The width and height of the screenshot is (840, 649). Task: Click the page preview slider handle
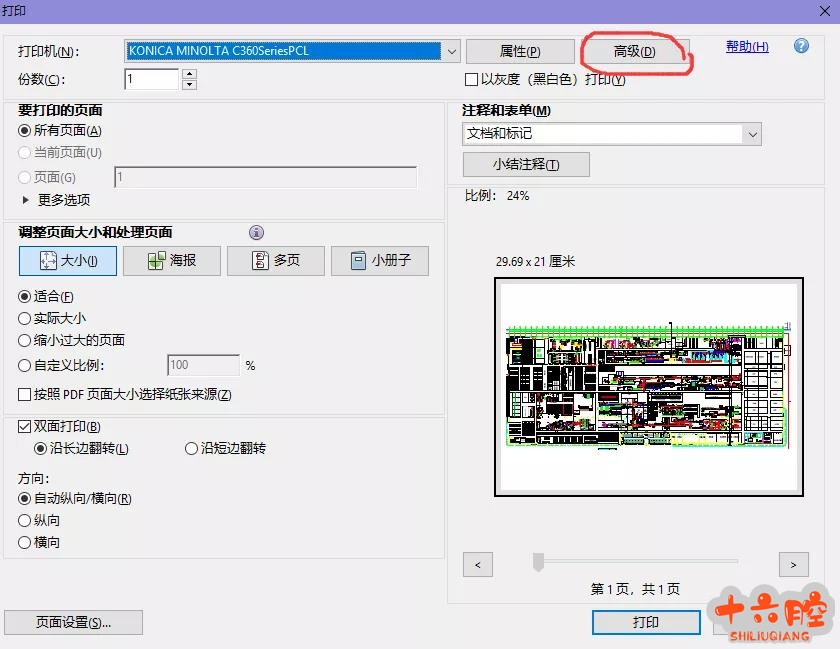pos(538,562)
